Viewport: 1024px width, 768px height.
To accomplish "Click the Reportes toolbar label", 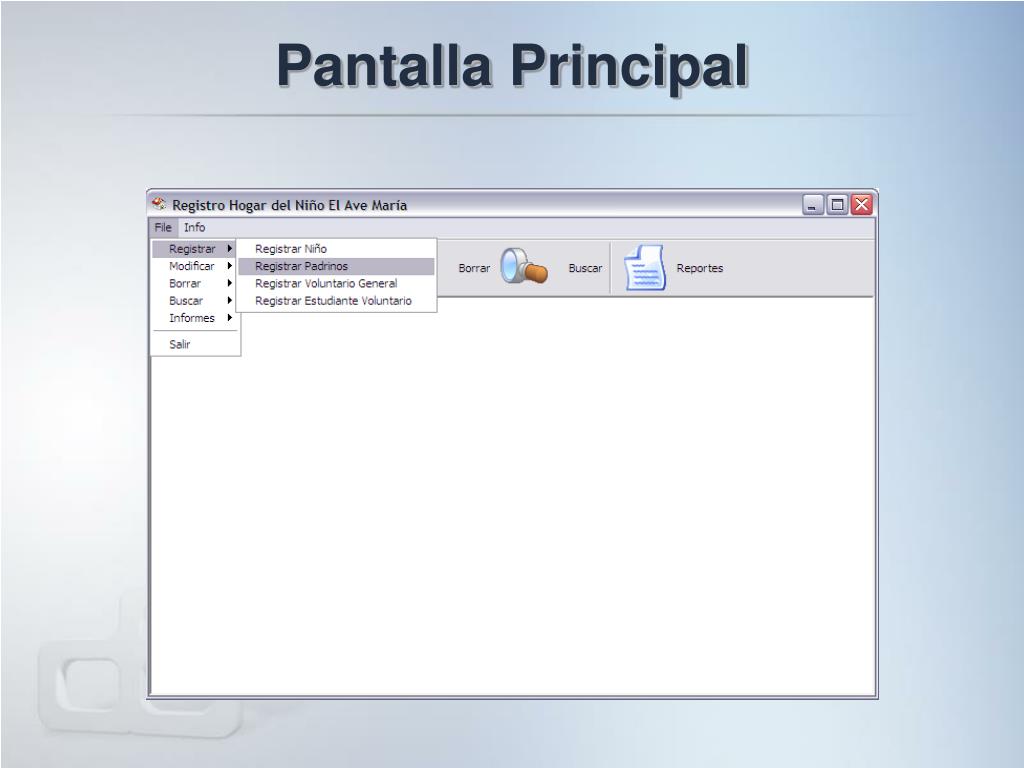I will pos(699,268).
